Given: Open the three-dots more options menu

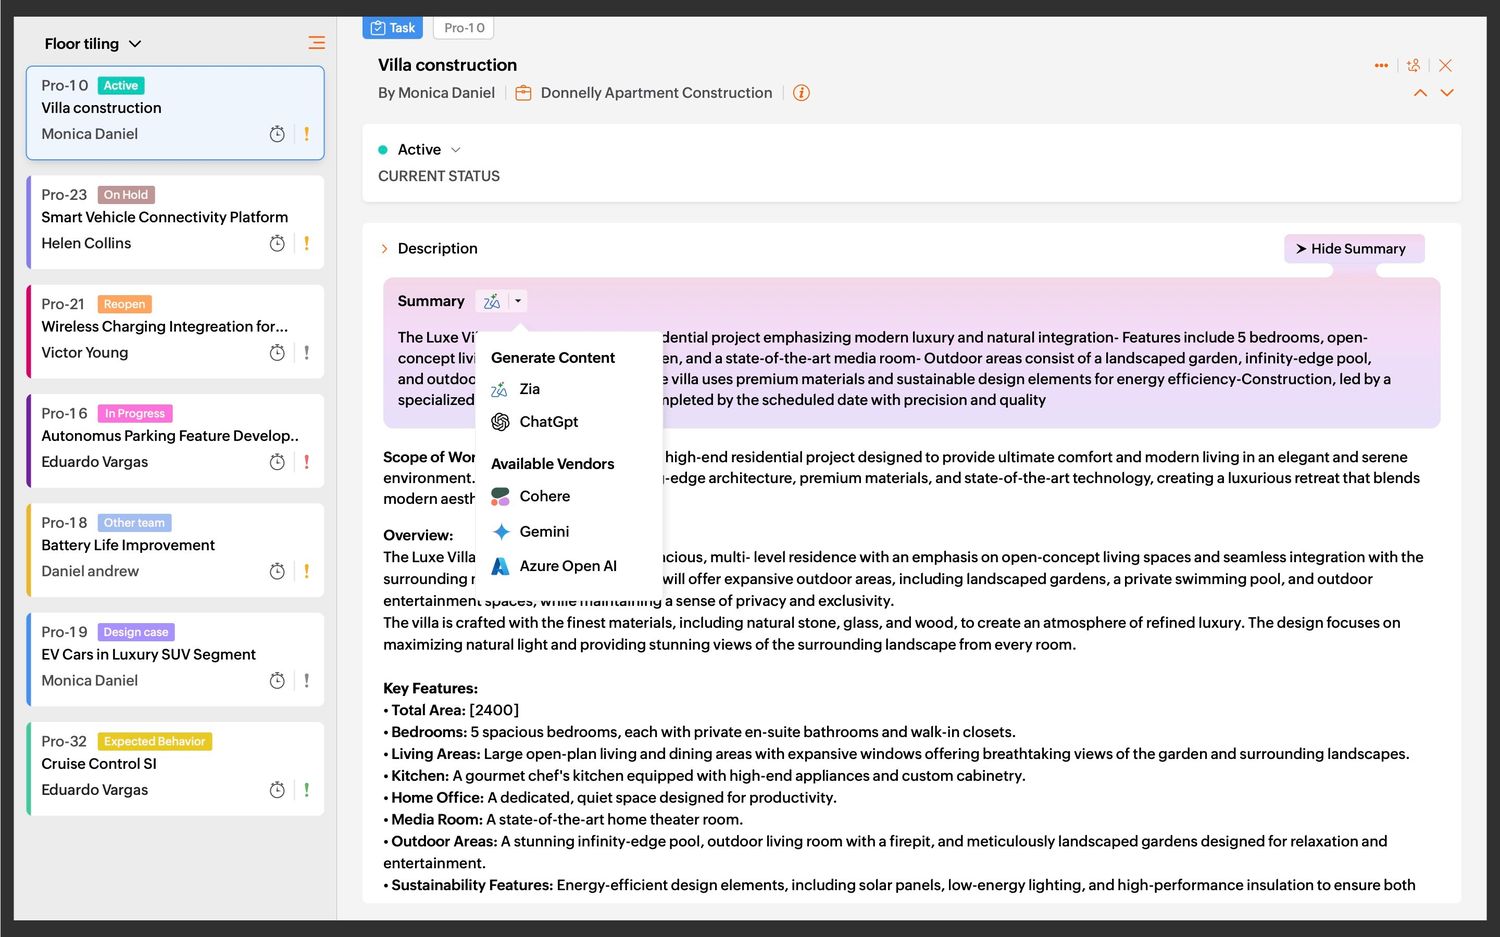Looking at the screenshot, I should (x=1381, y=66).
